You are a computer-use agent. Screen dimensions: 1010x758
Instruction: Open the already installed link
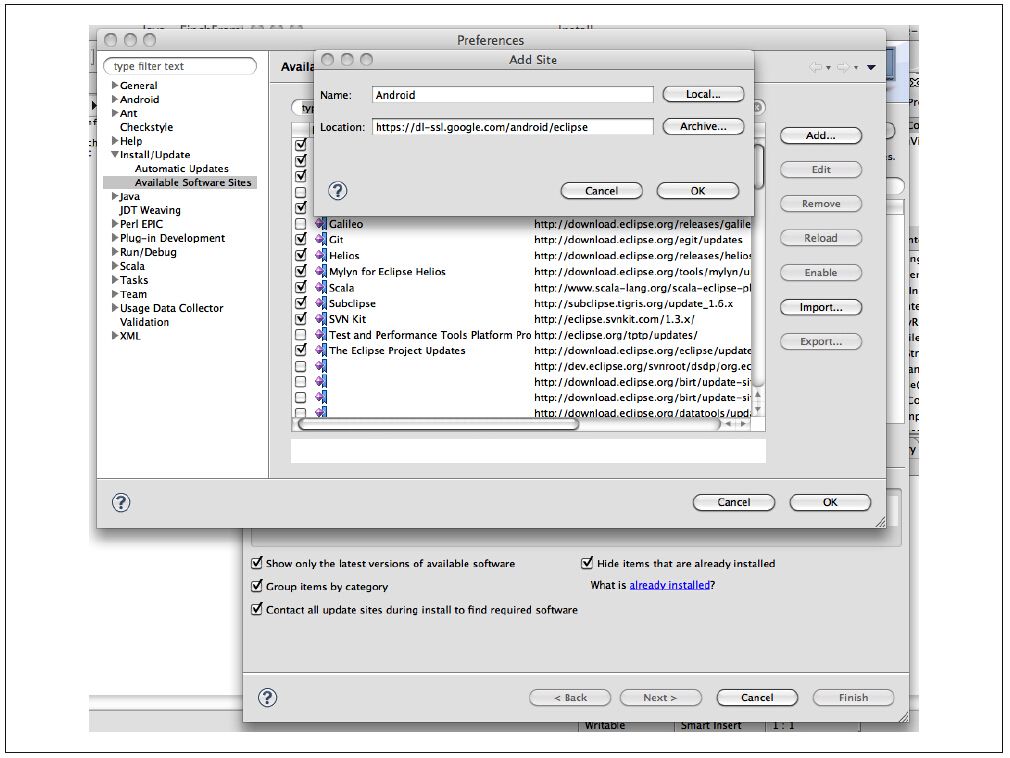(x=669, y=585)
